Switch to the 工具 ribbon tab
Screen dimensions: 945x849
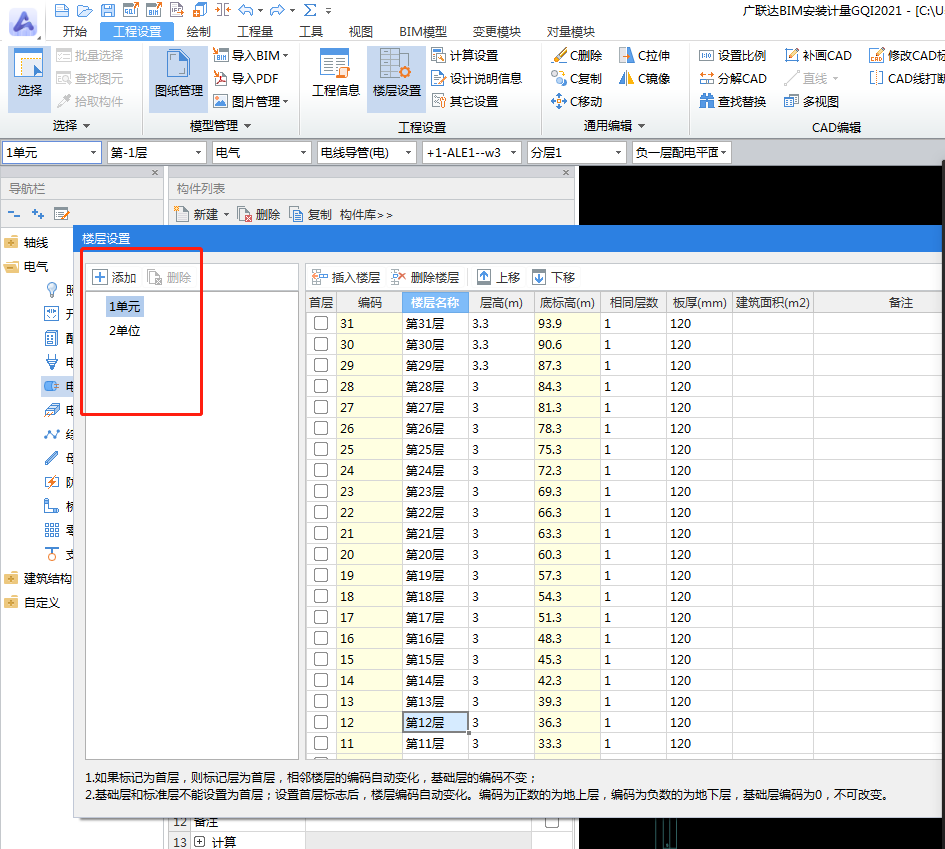point(311,31)
